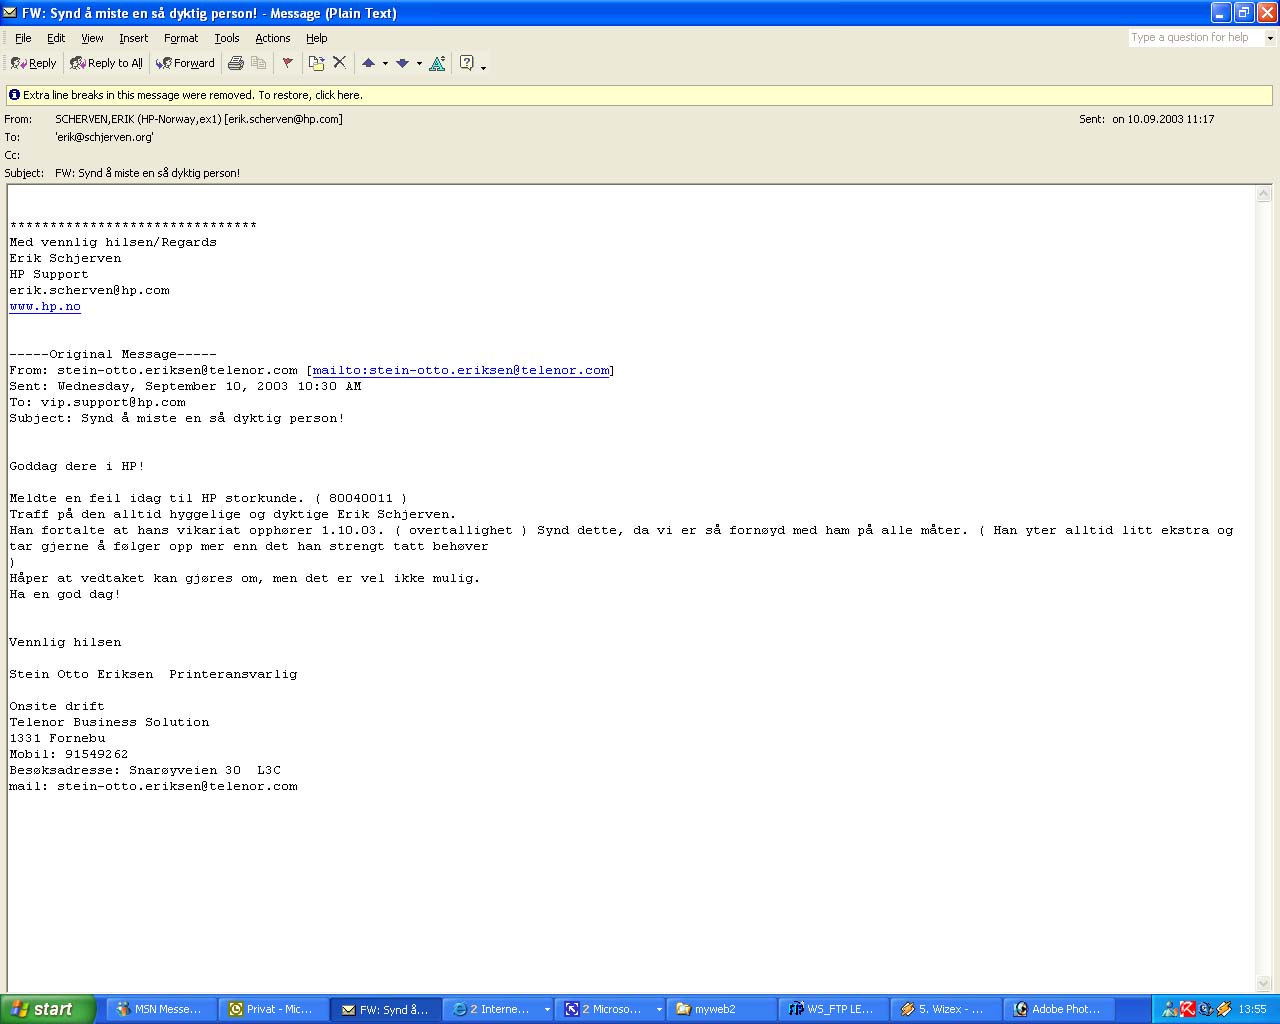
Task: Click the message scrollbar down arrow
Action: pyautogui.click(x=1263, y=983)
